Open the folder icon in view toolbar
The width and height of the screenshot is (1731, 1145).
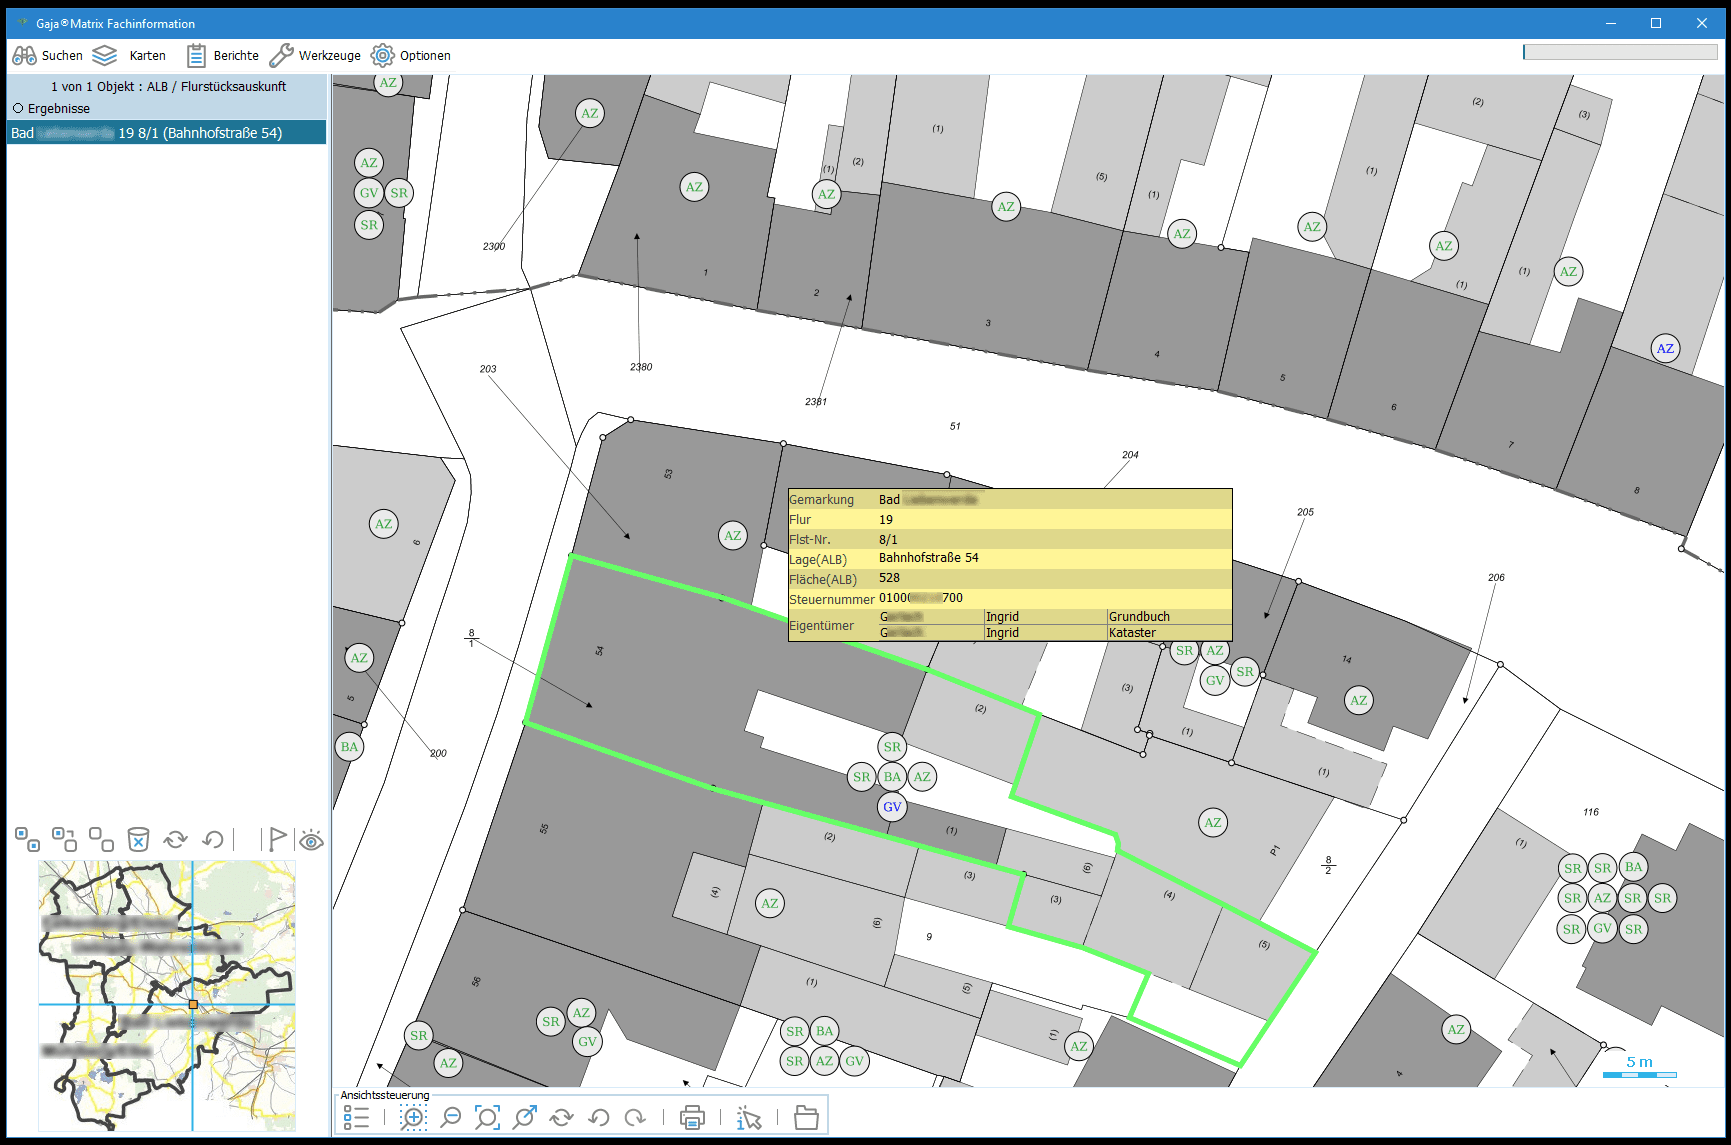point(806,1117)
